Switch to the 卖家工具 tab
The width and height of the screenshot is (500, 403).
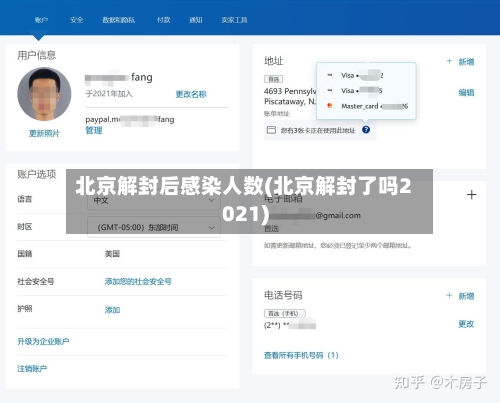pos(234,20)
